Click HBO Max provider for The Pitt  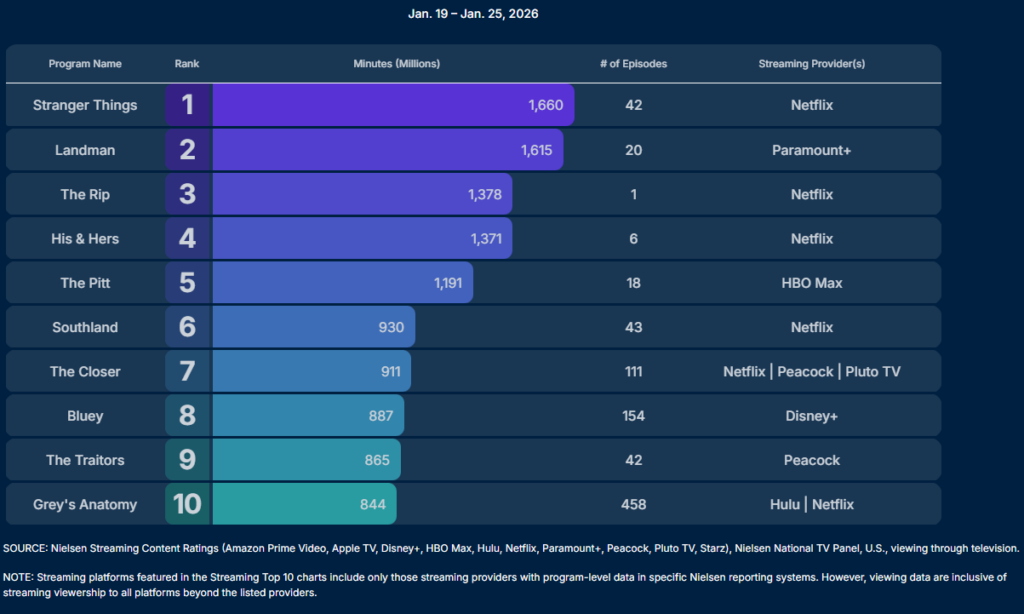pyautogui.click(x=811, y=283)
